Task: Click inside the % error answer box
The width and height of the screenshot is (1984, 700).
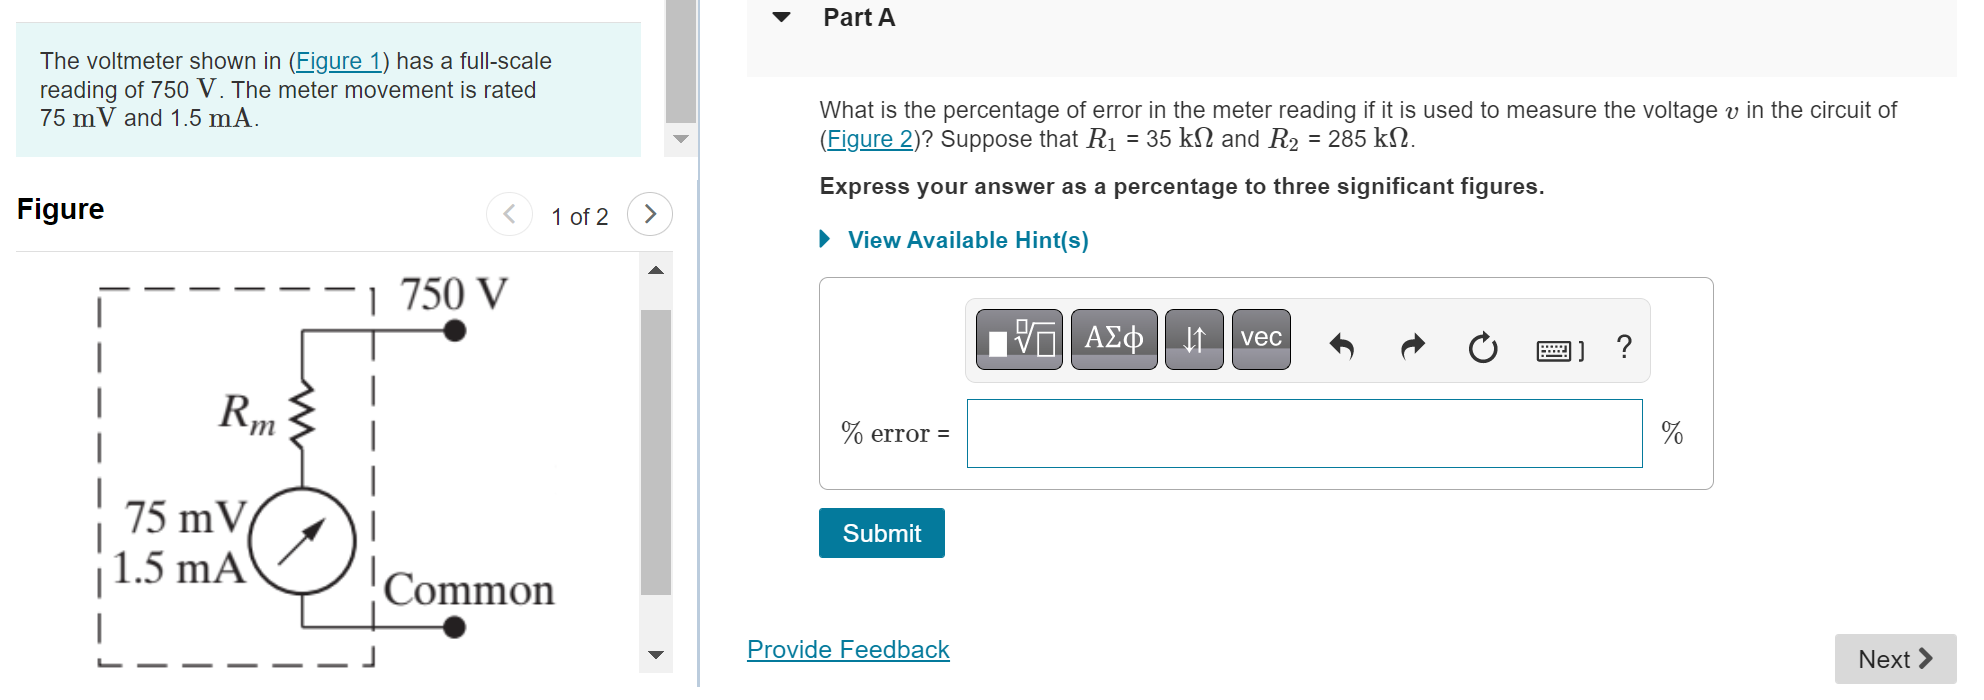Action: coord(1300,433)
